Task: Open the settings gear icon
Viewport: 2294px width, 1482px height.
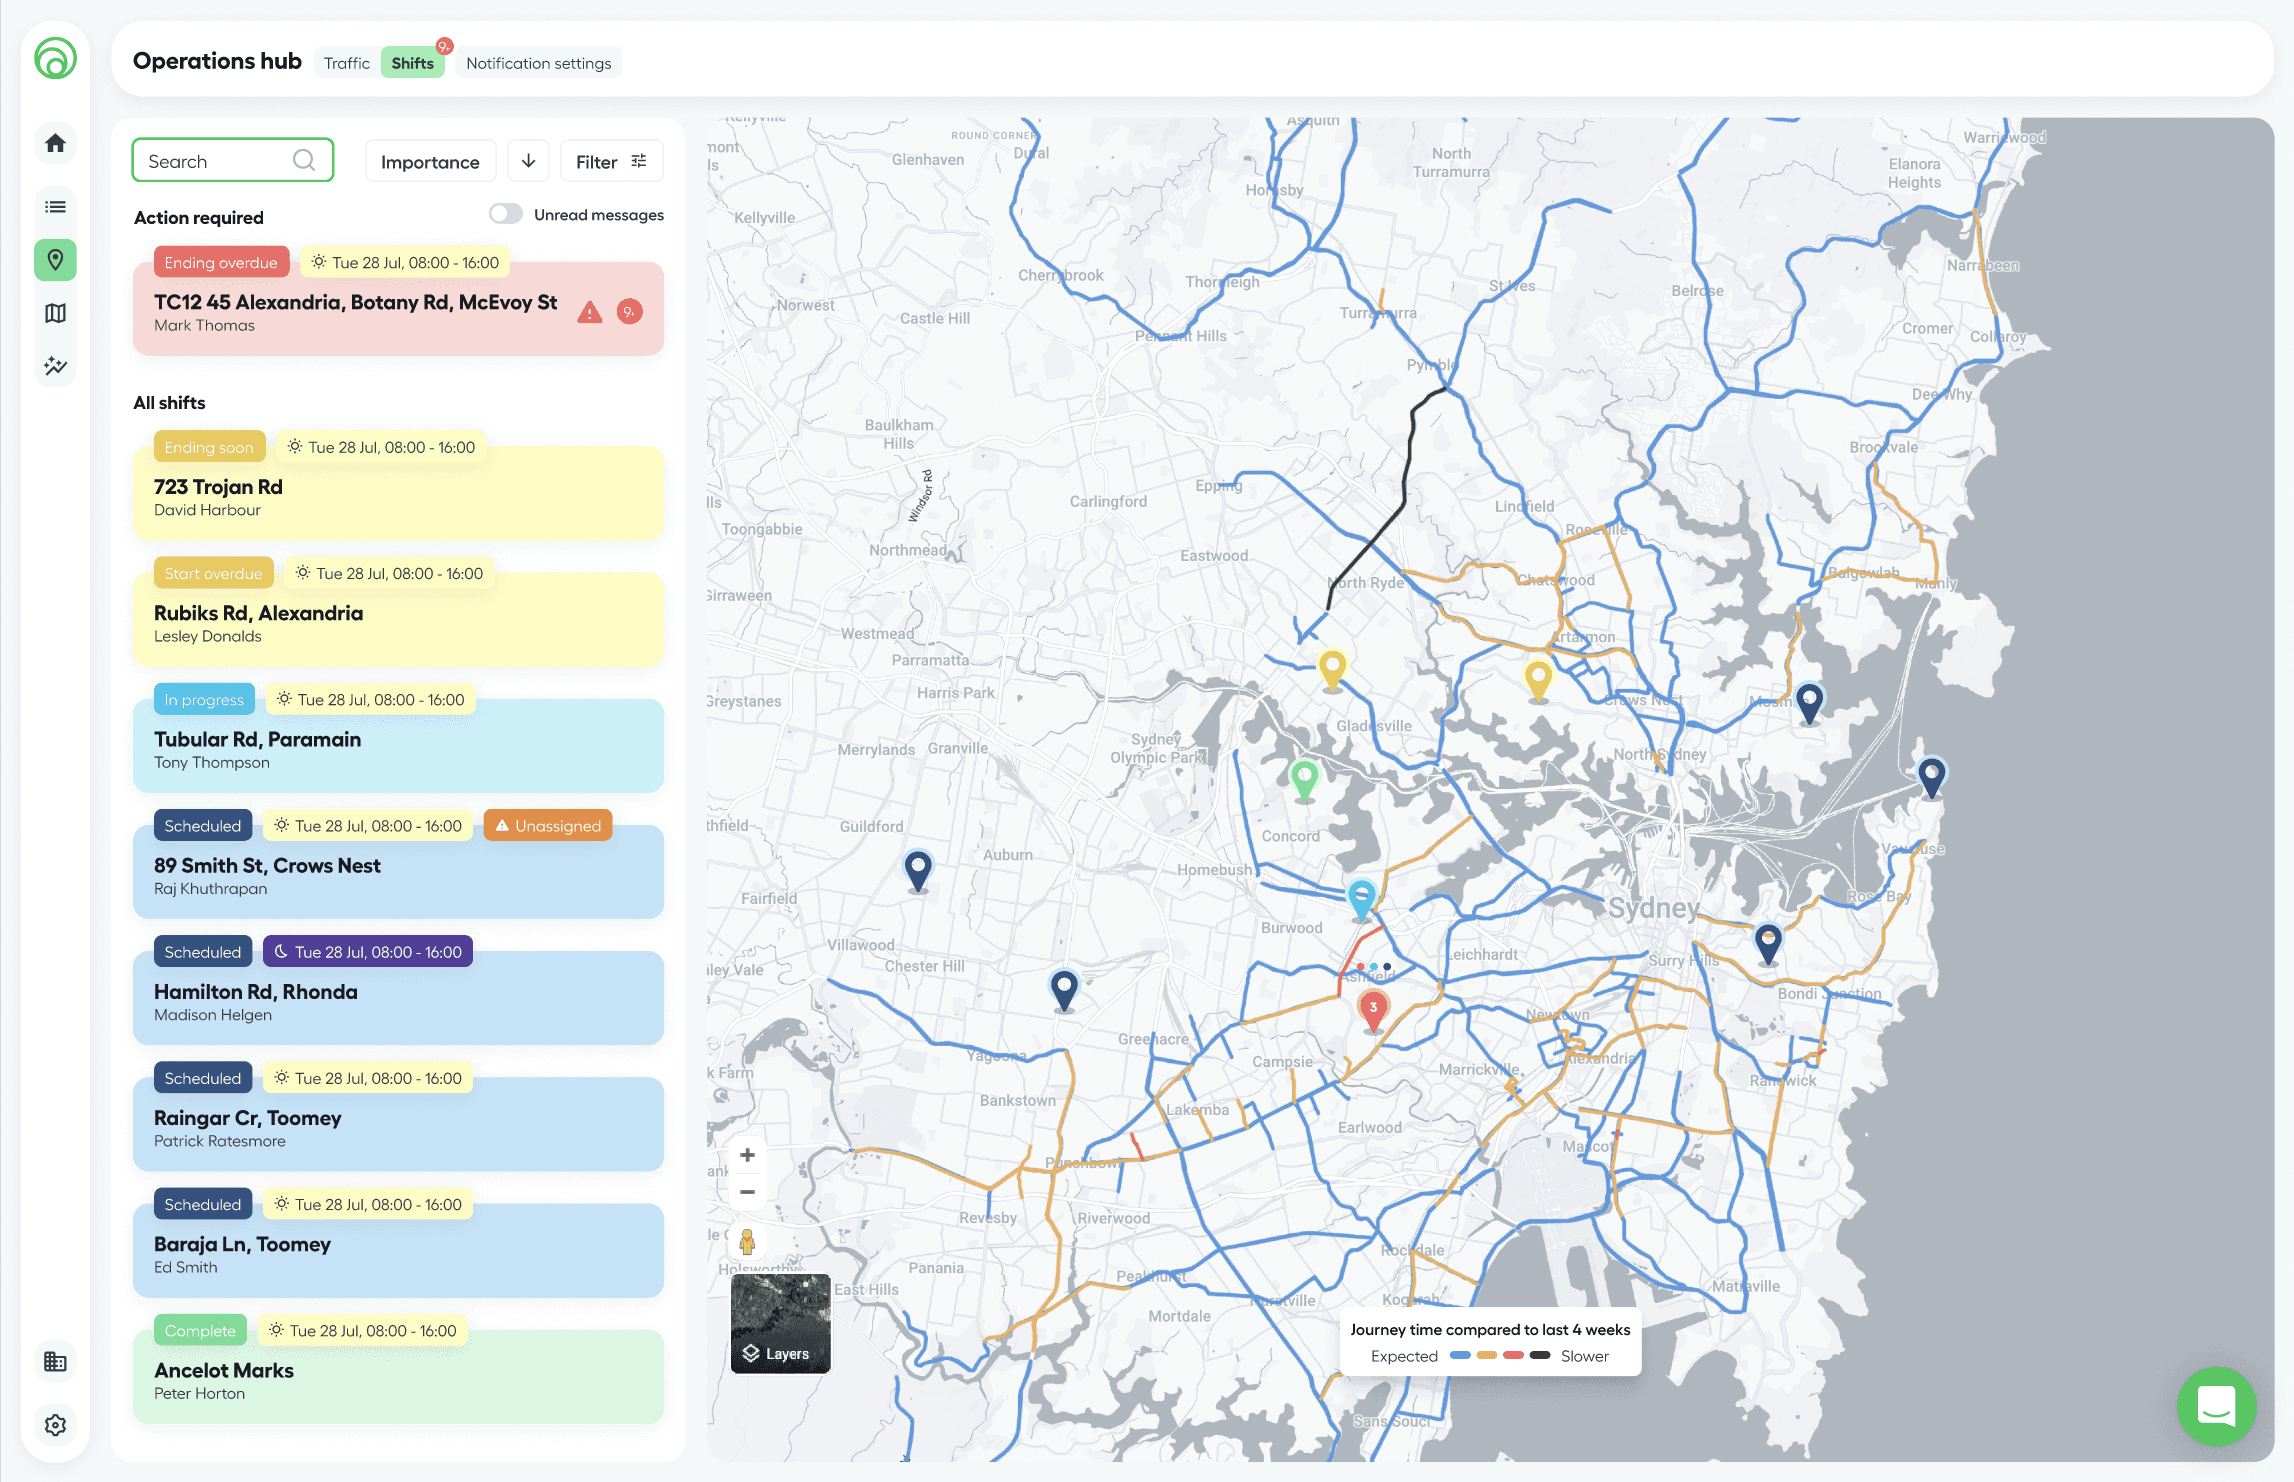Action: [x=56, y=1424]
